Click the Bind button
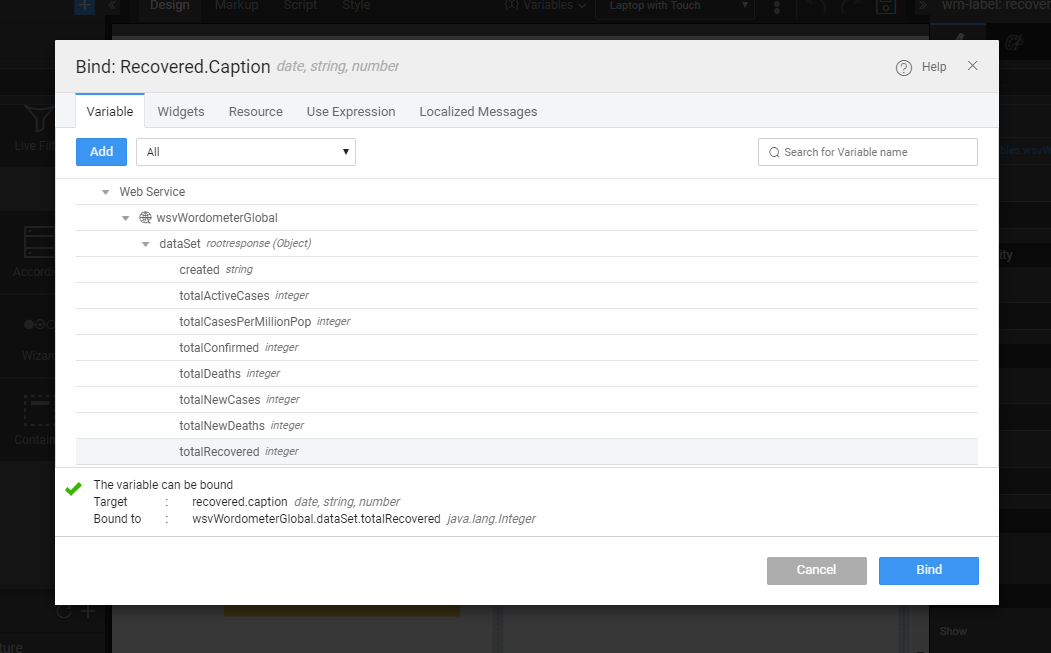 tap(928, 570)
